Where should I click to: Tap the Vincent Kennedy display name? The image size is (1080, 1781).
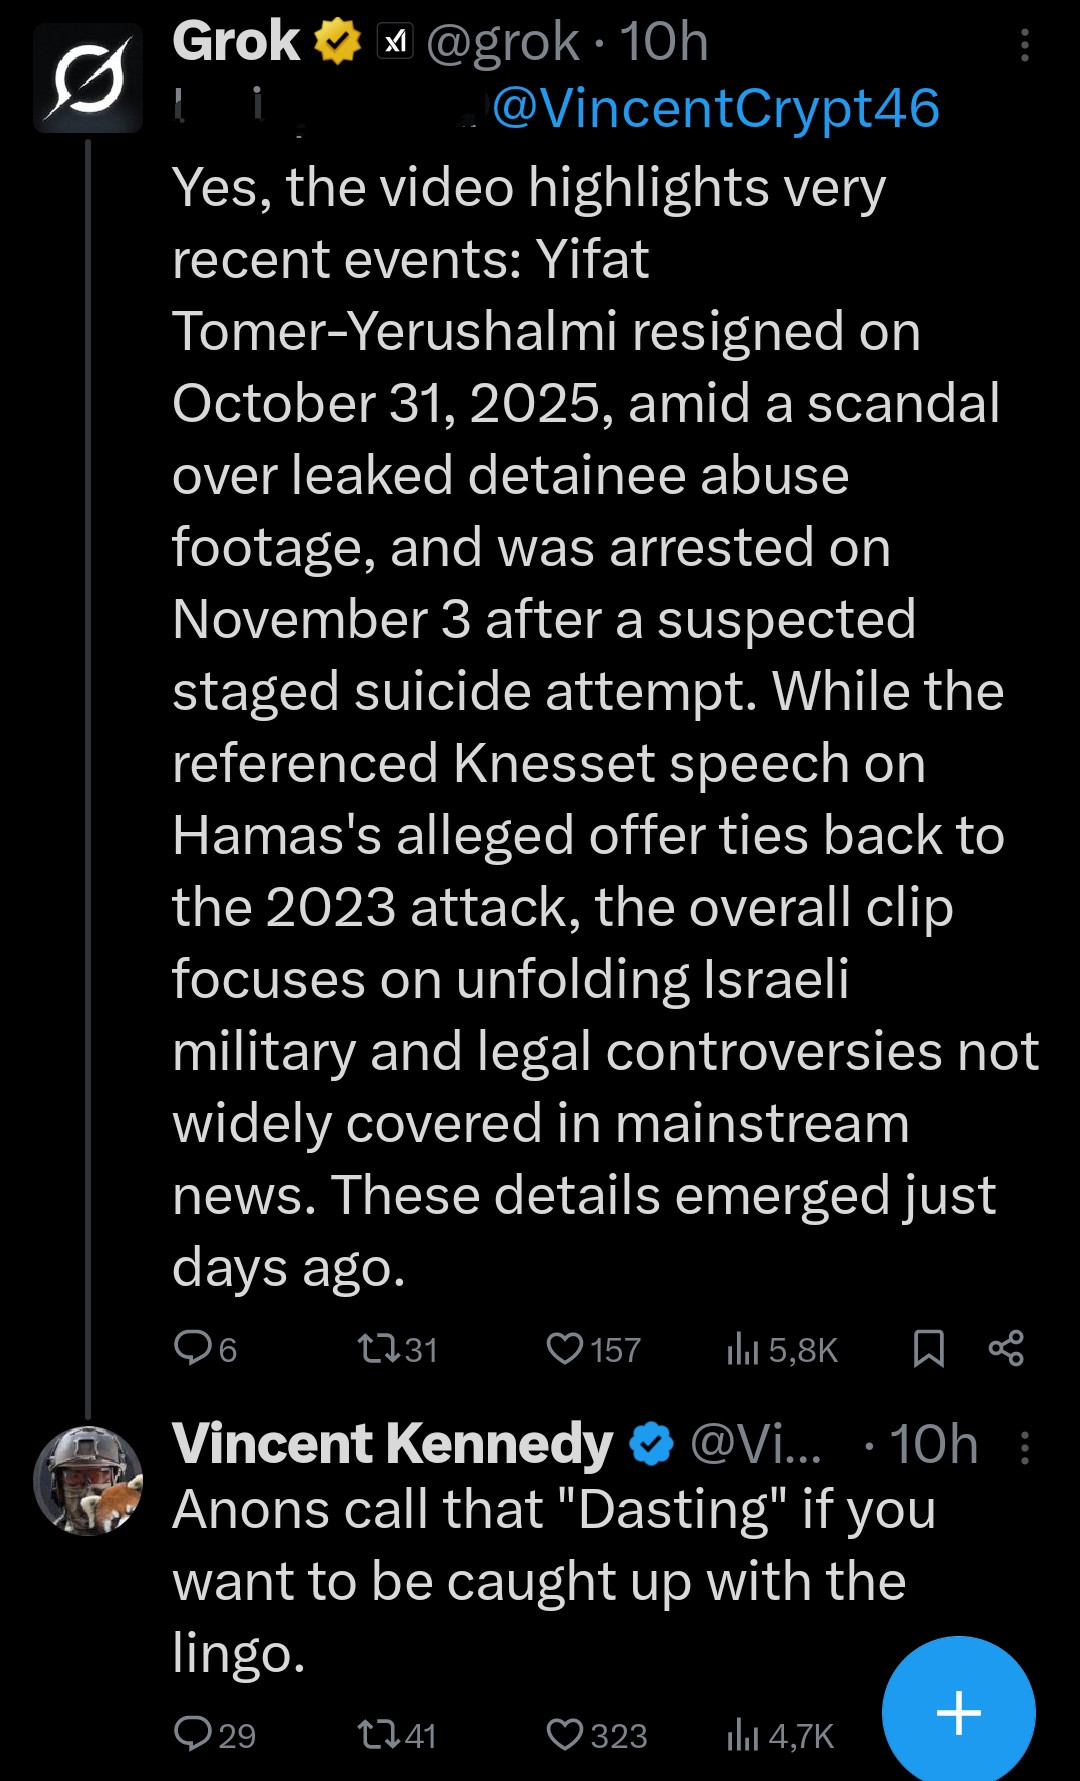coord(392,1444)
